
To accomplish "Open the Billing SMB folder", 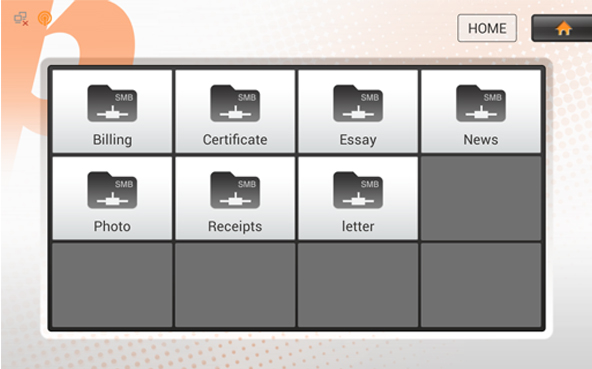I will click(112, 111).
